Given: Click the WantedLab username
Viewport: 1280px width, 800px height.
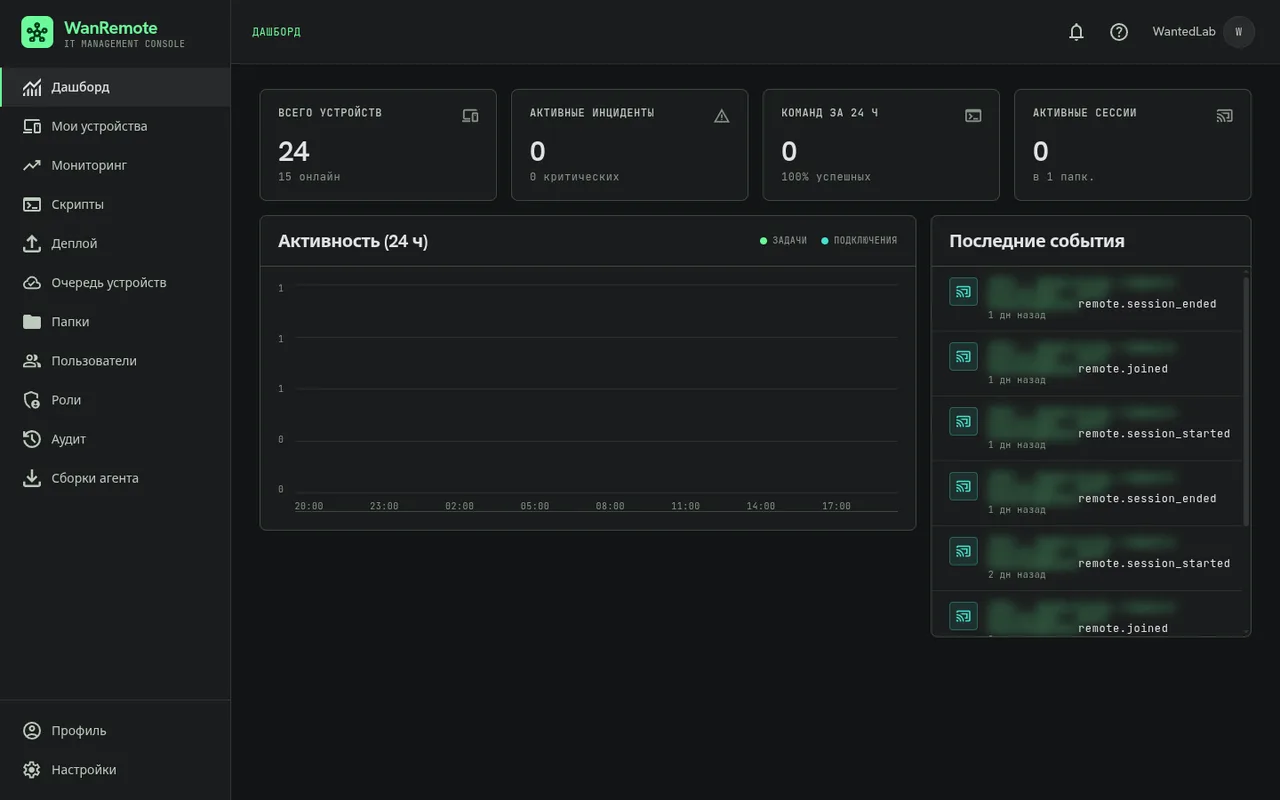Looking at the screenshot, I should [x=1184, y=32].
